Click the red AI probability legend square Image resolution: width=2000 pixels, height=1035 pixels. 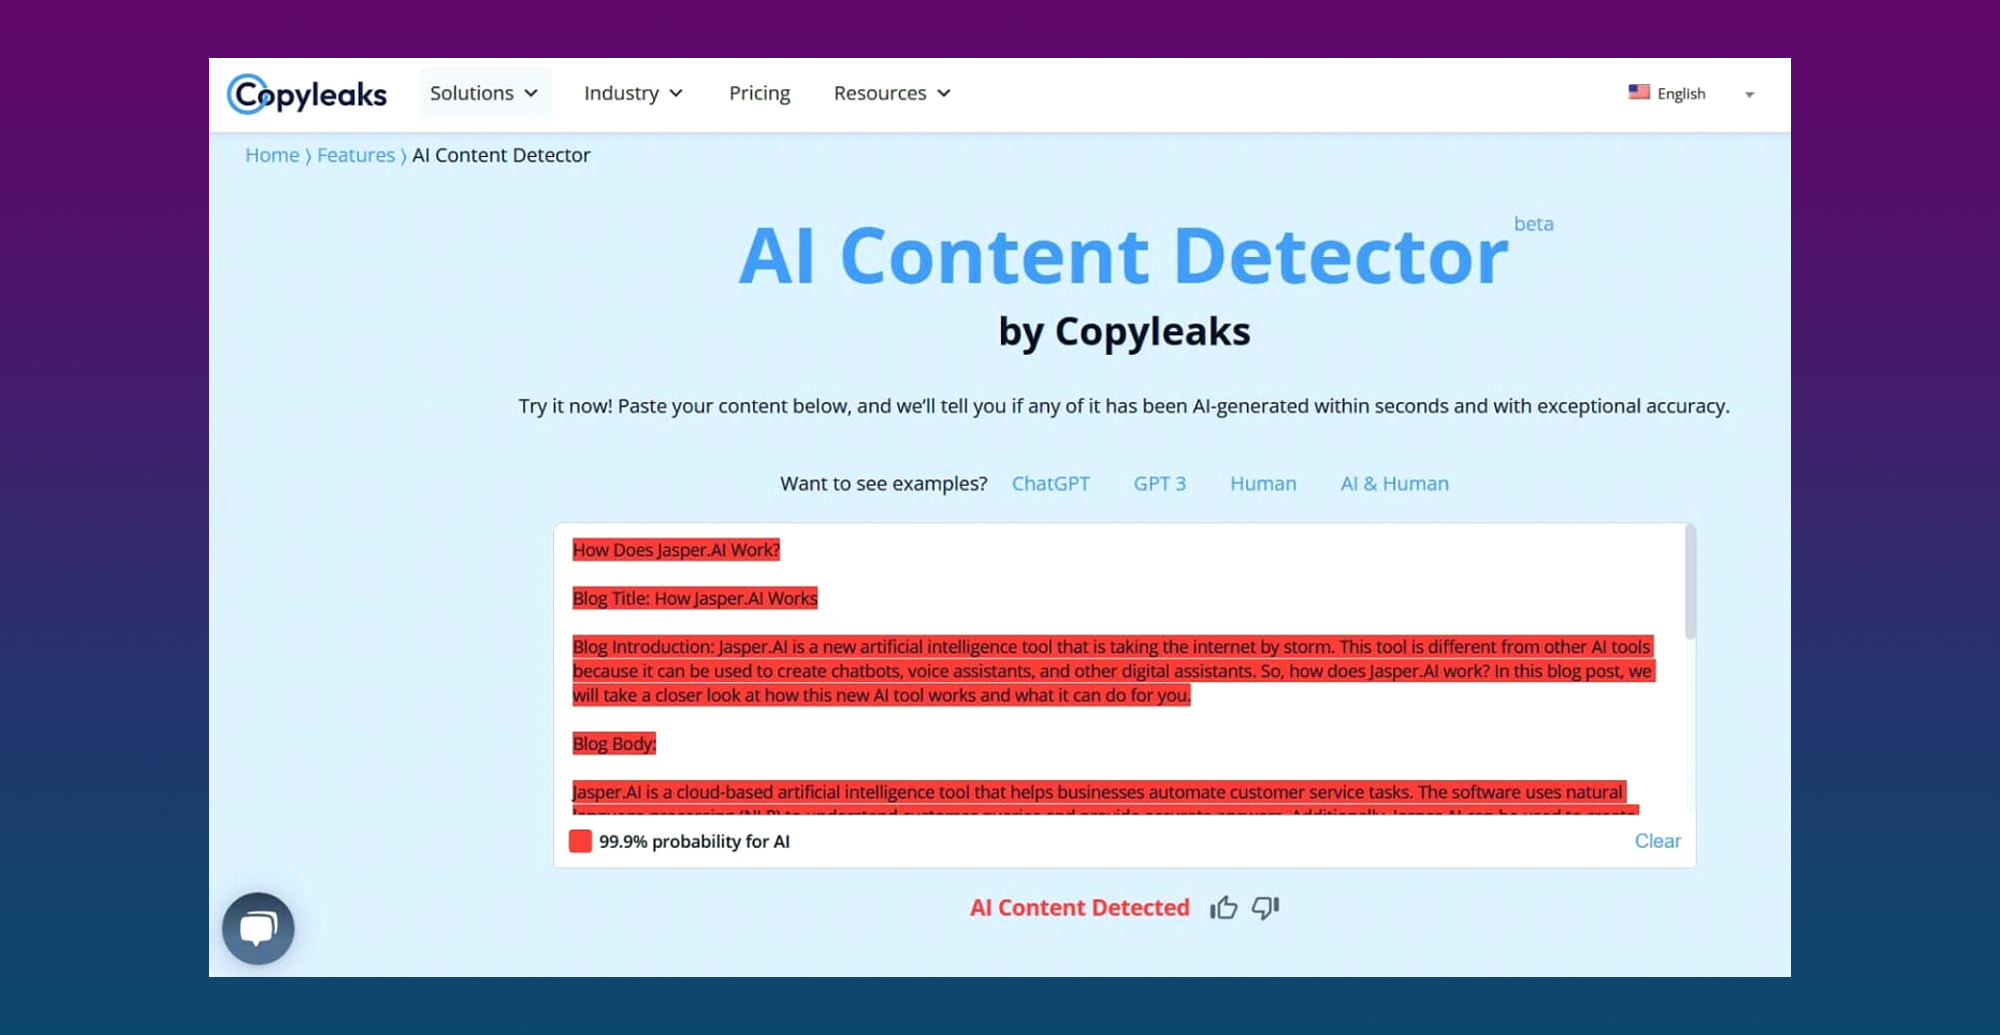pyautogui.click(x=581, y=841)
